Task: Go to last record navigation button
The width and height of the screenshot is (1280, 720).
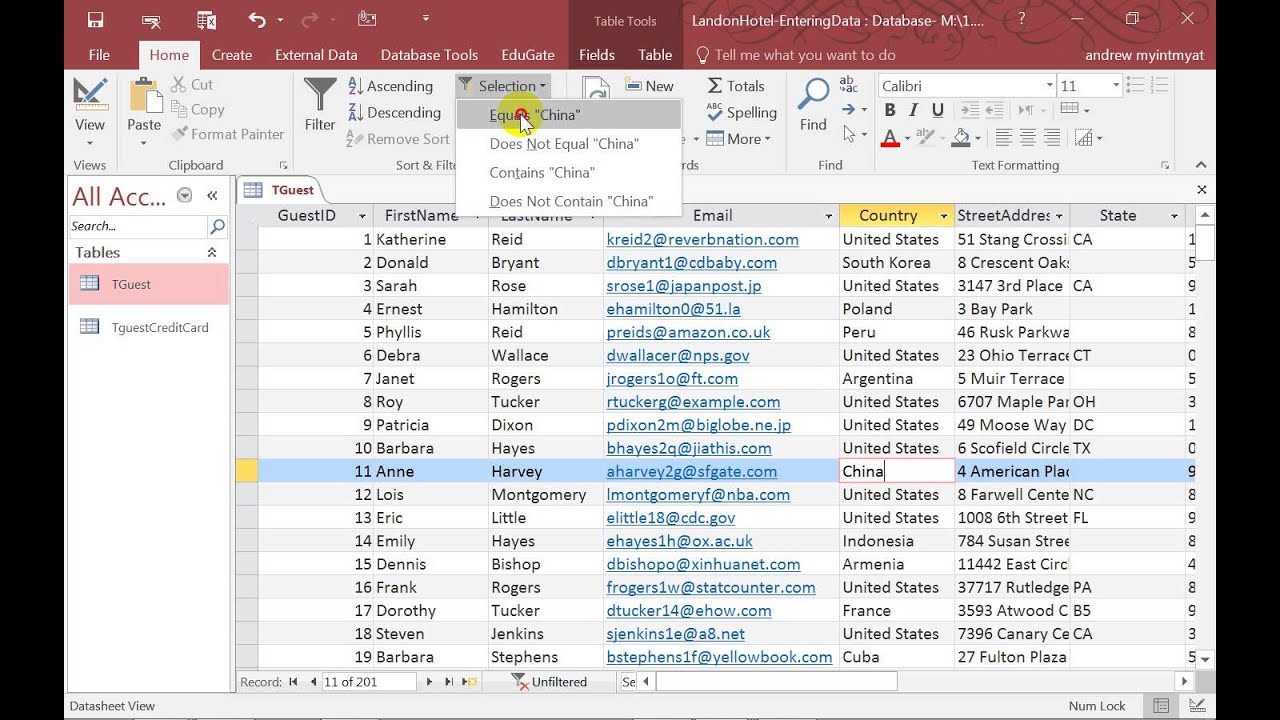Action: (x=449, y=682)
